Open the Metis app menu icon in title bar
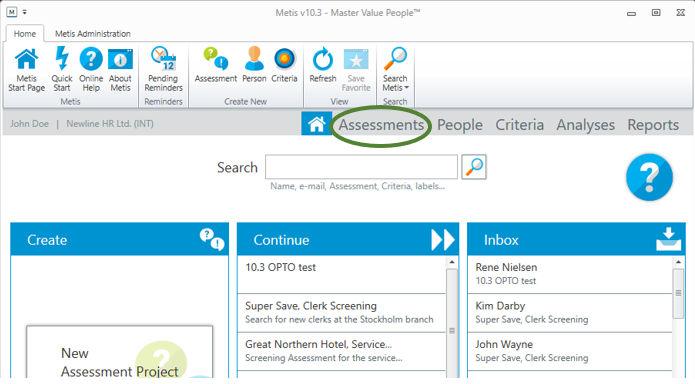Screen dimensions: 695x384 (12, 12)
